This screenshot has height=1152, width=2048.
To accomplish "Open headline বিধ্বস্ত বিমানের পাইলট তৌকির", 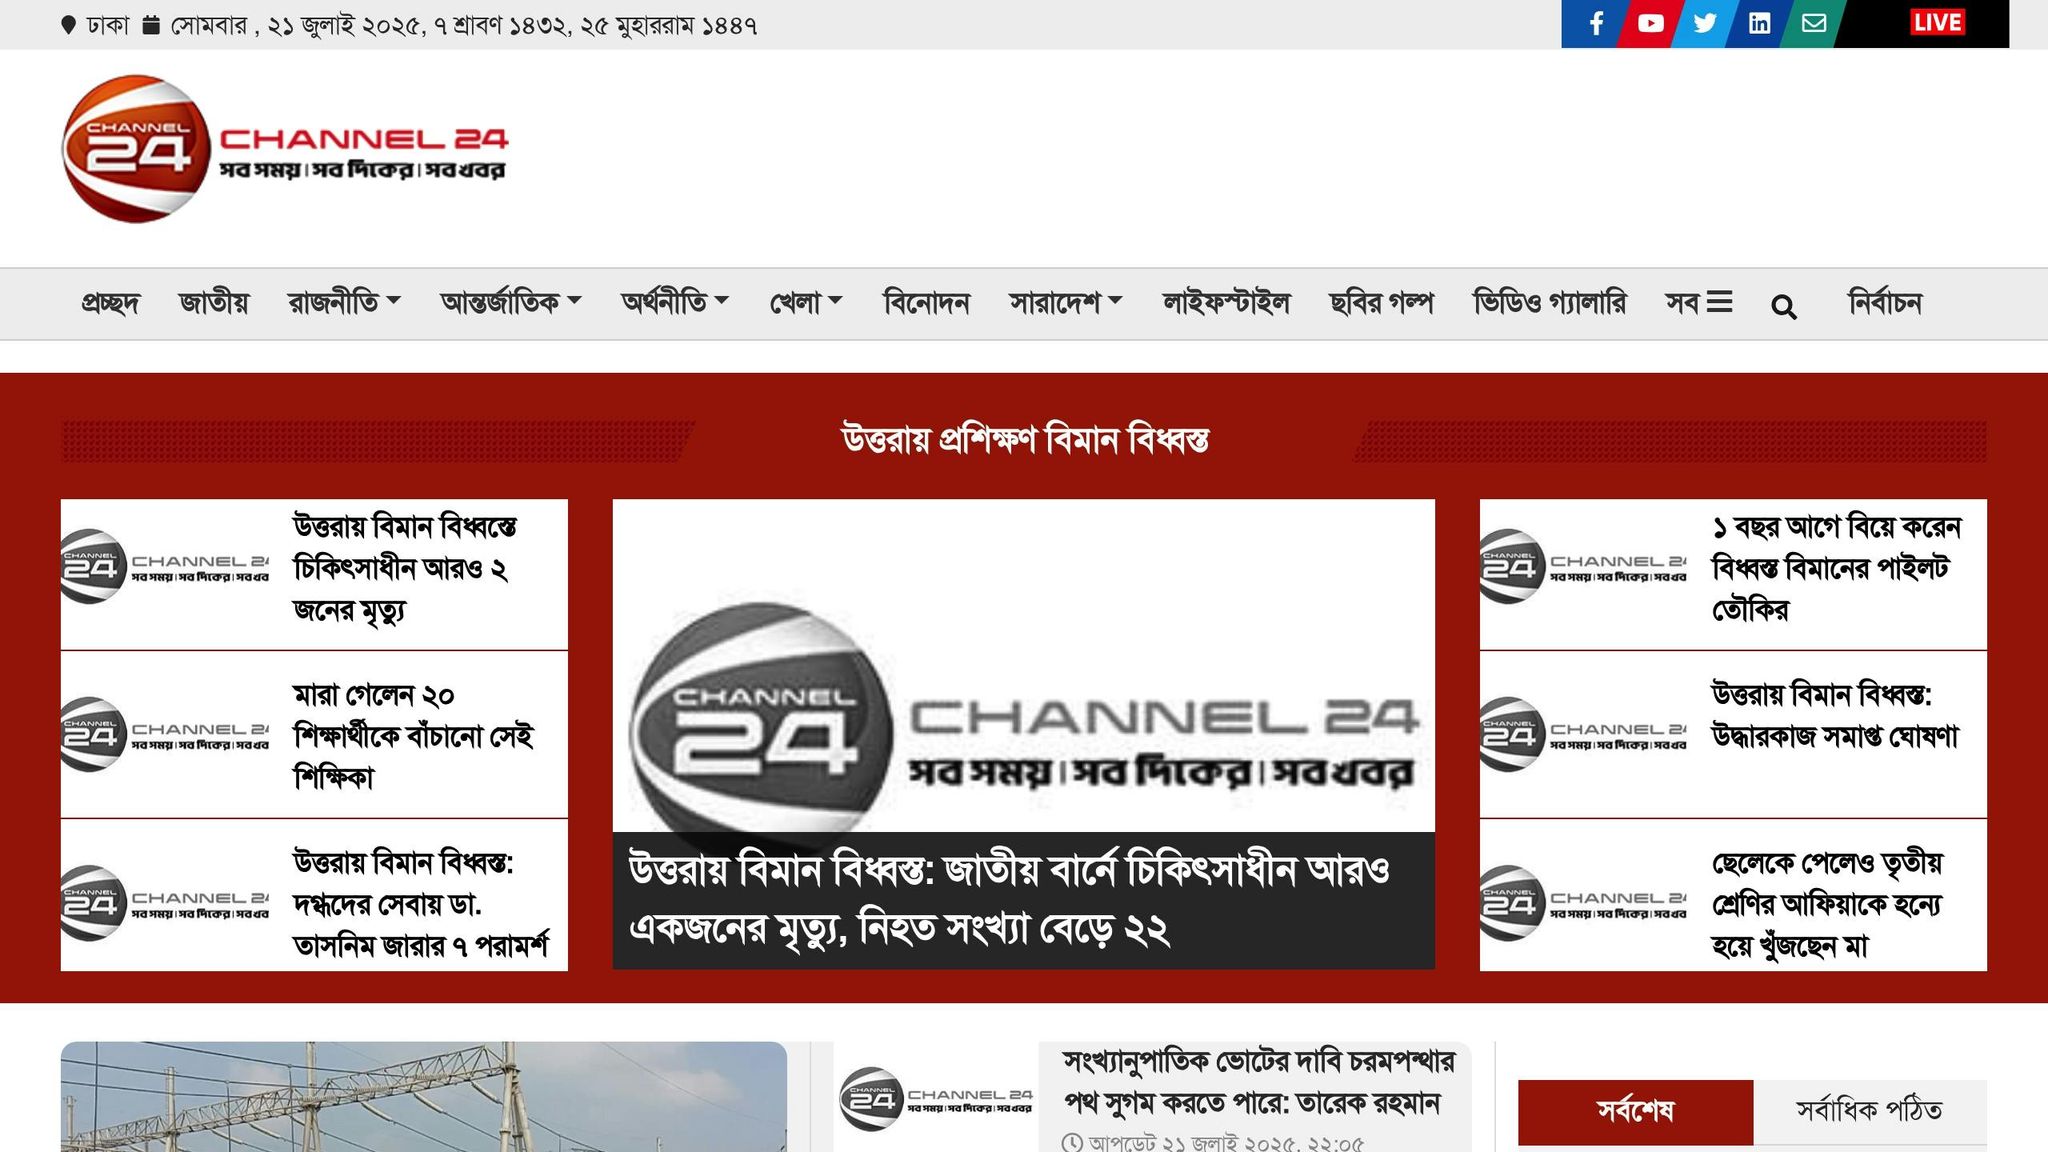I will click(x=1836, y=568).
